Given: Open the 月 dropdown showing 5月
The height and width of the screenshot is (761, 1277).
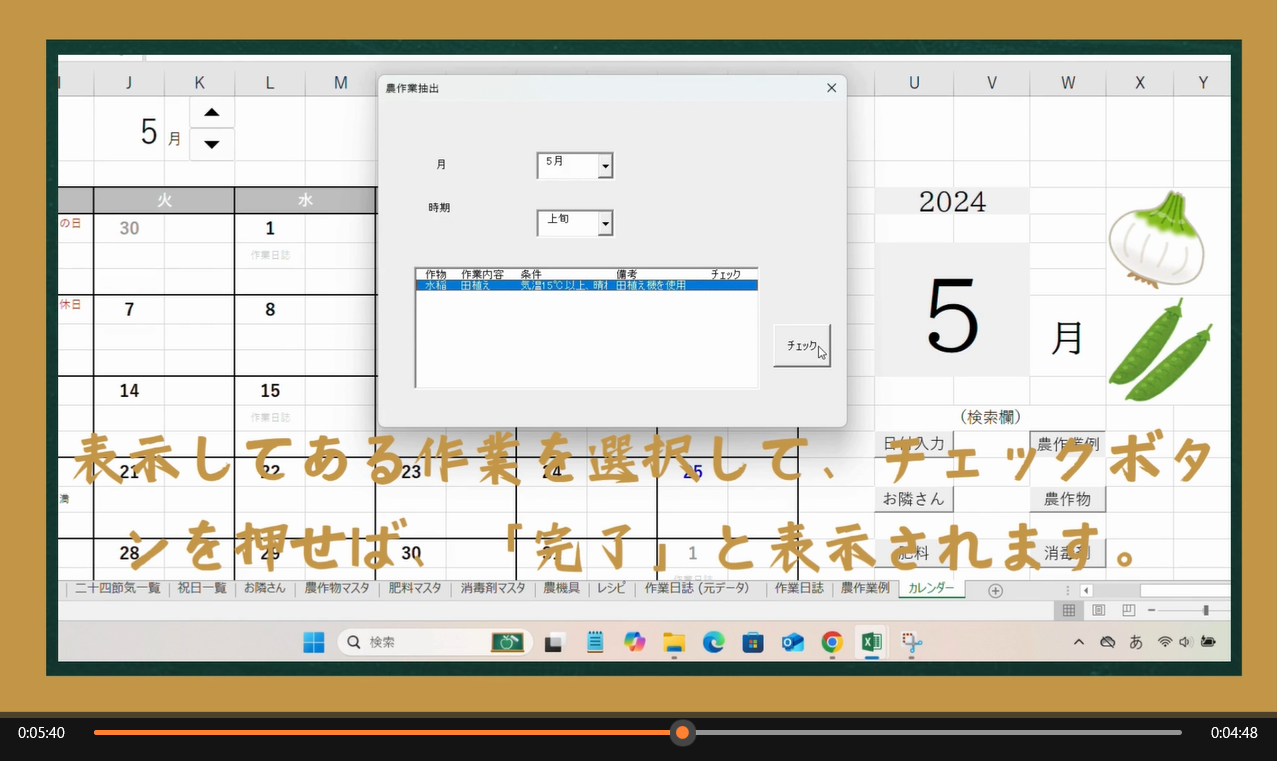Looking at the screenshot, I should coord(604,166).
